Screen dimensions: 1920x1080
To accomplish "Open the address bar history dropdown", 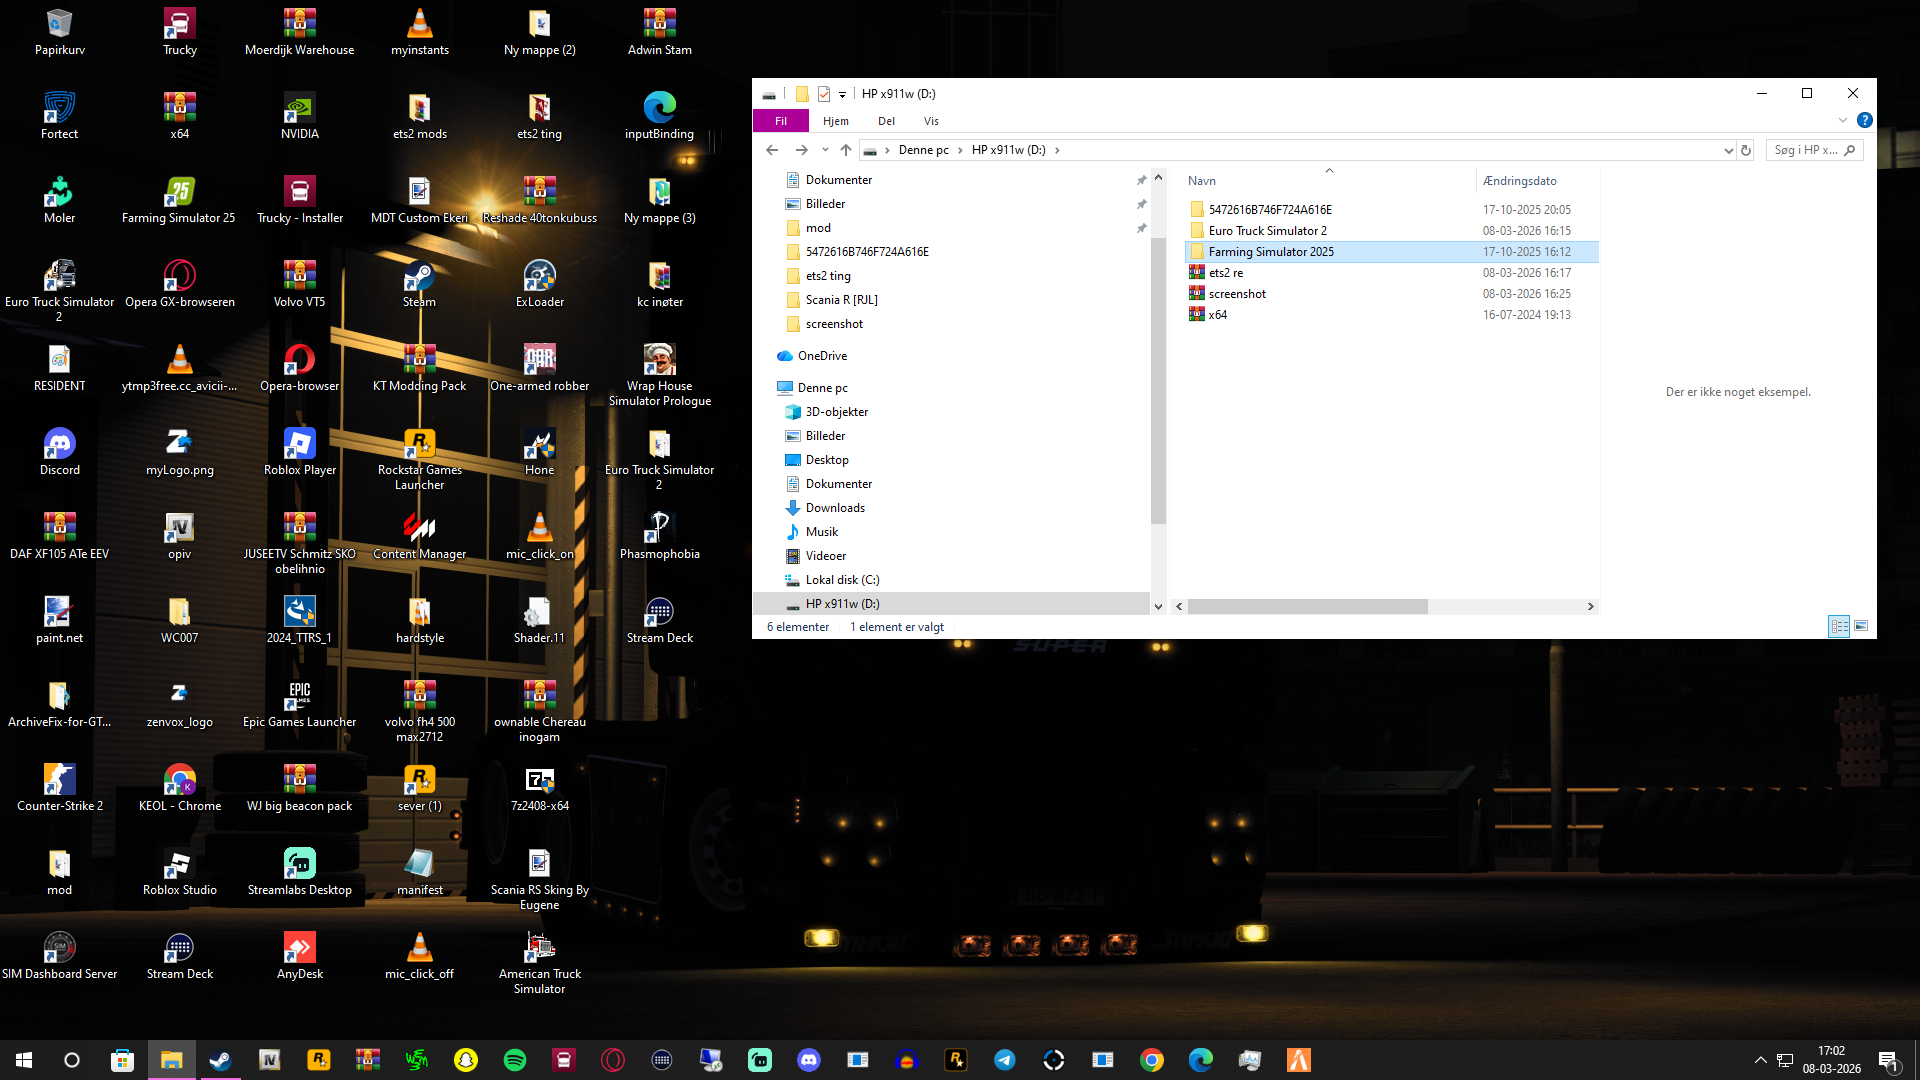I will (1728, 150).
